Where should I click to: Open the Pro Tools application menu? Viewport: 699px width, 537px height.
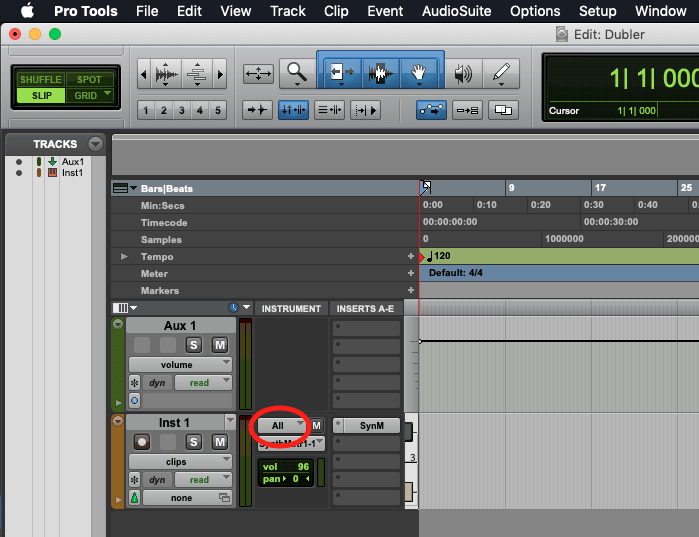(x=86, y=11)
